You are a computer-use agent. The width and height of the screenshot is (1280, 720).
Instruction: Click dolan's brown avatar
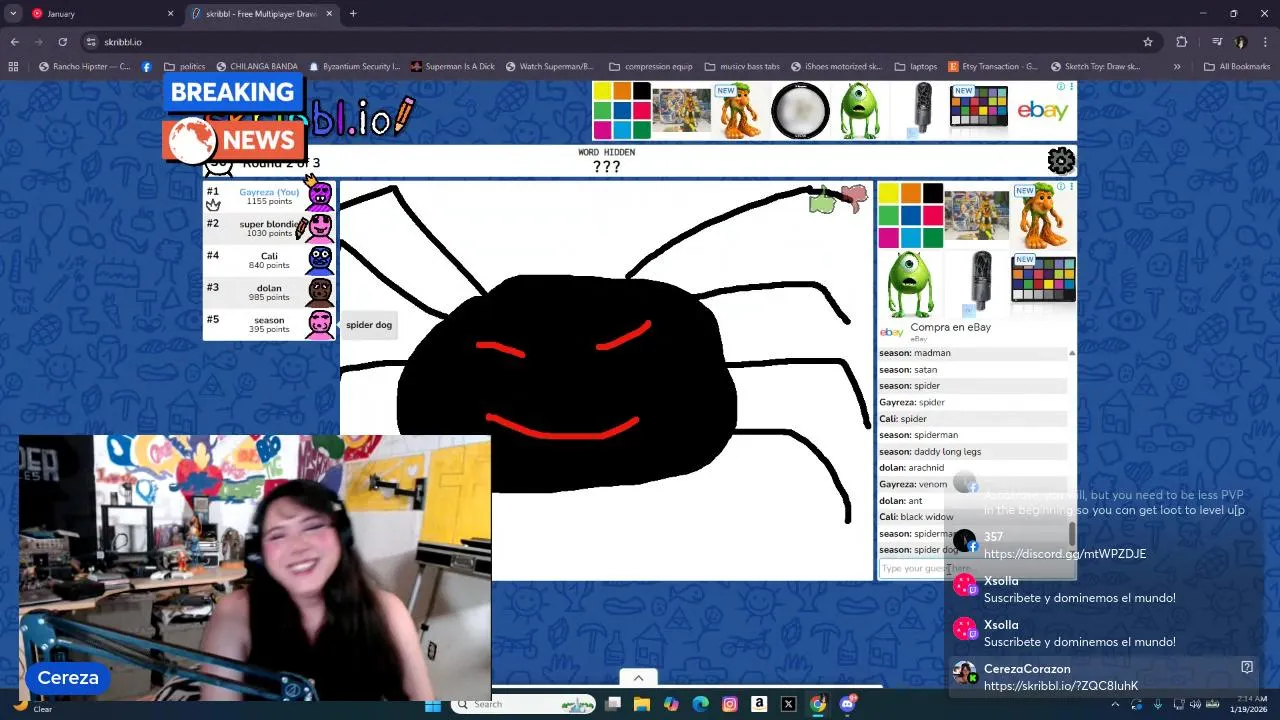point(320,292)
